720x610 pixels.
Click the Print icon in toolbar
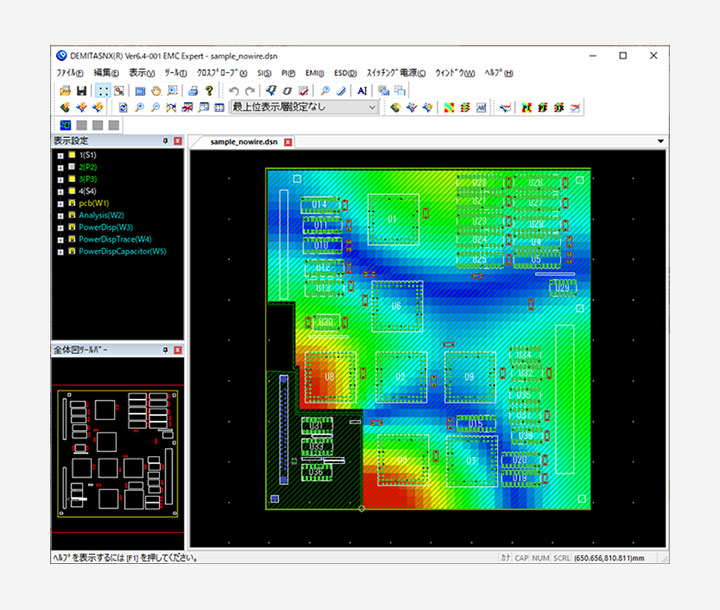[193, 90]
